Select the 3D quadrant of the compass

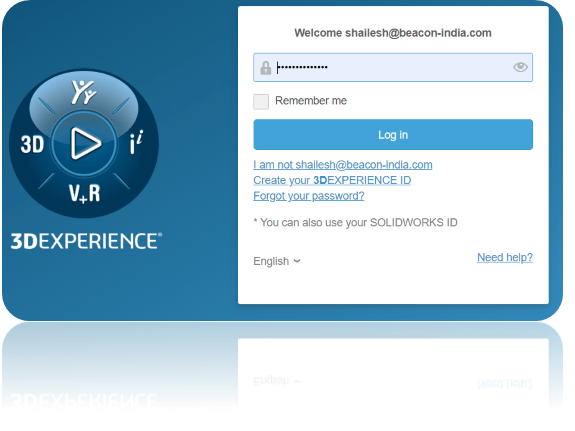[32, 144]
